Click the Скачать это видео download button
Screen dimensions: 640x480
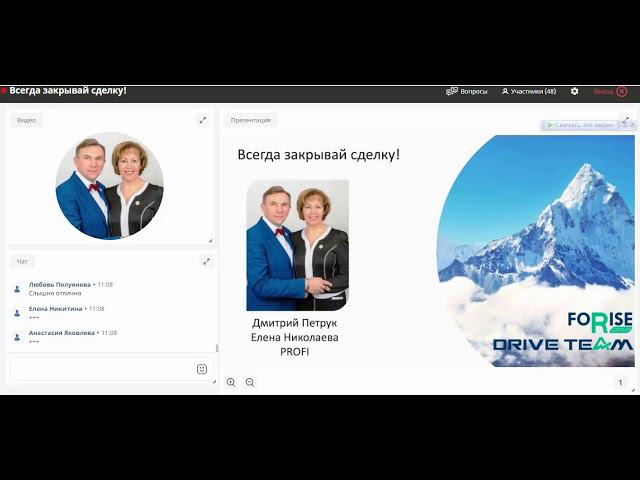[x=580, y=125]
